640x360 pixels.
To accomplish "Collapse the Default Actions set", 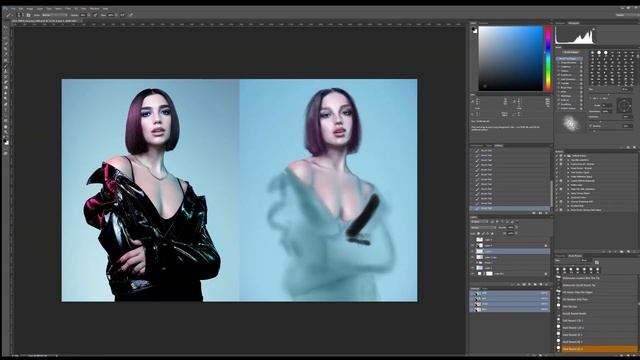I will [x=565, y=156].
